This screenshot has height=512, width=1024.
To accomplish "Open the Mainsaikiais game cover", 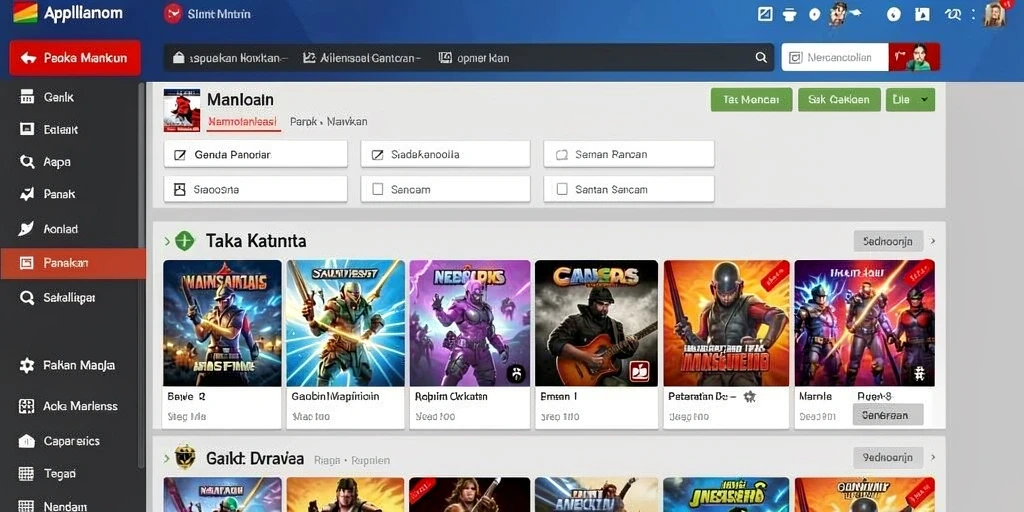I will pyautogui.click(x=222, y=323).
